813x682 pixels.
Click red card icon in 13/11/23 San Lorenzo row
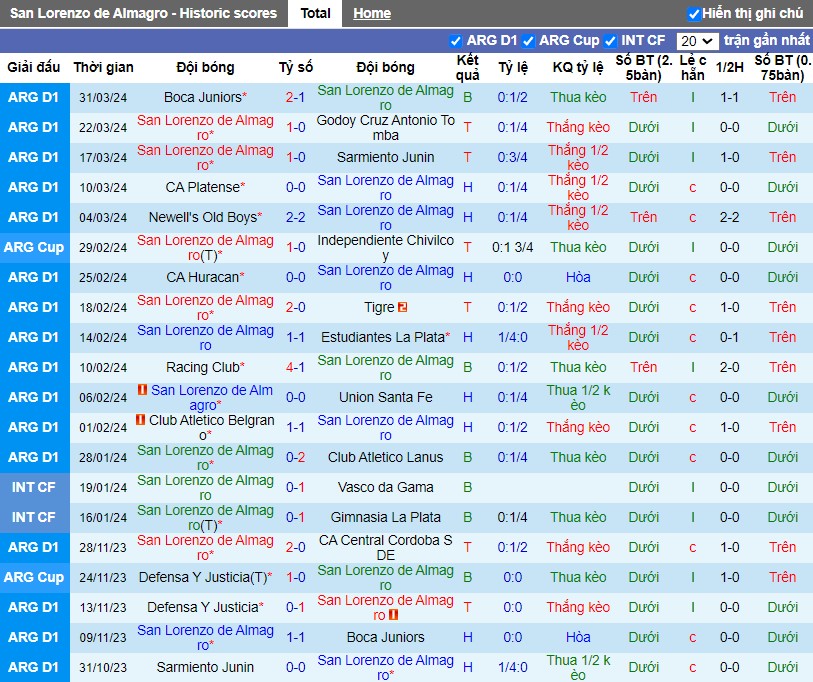(x=394, y=615)
